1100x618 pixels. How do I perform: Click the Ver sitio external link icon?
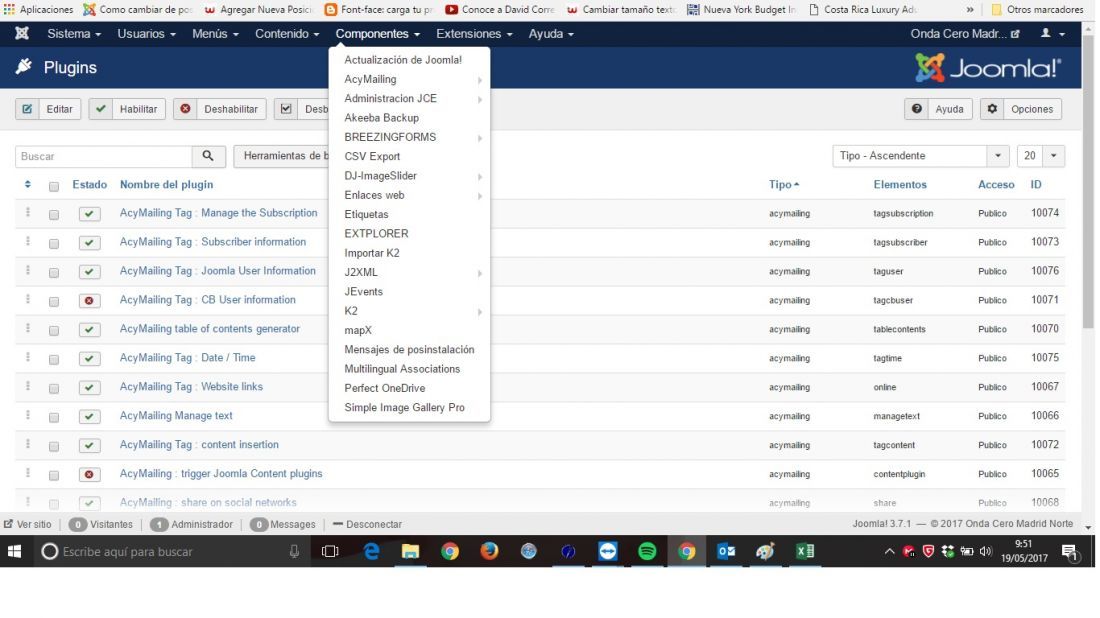click(x=8, y=524)
